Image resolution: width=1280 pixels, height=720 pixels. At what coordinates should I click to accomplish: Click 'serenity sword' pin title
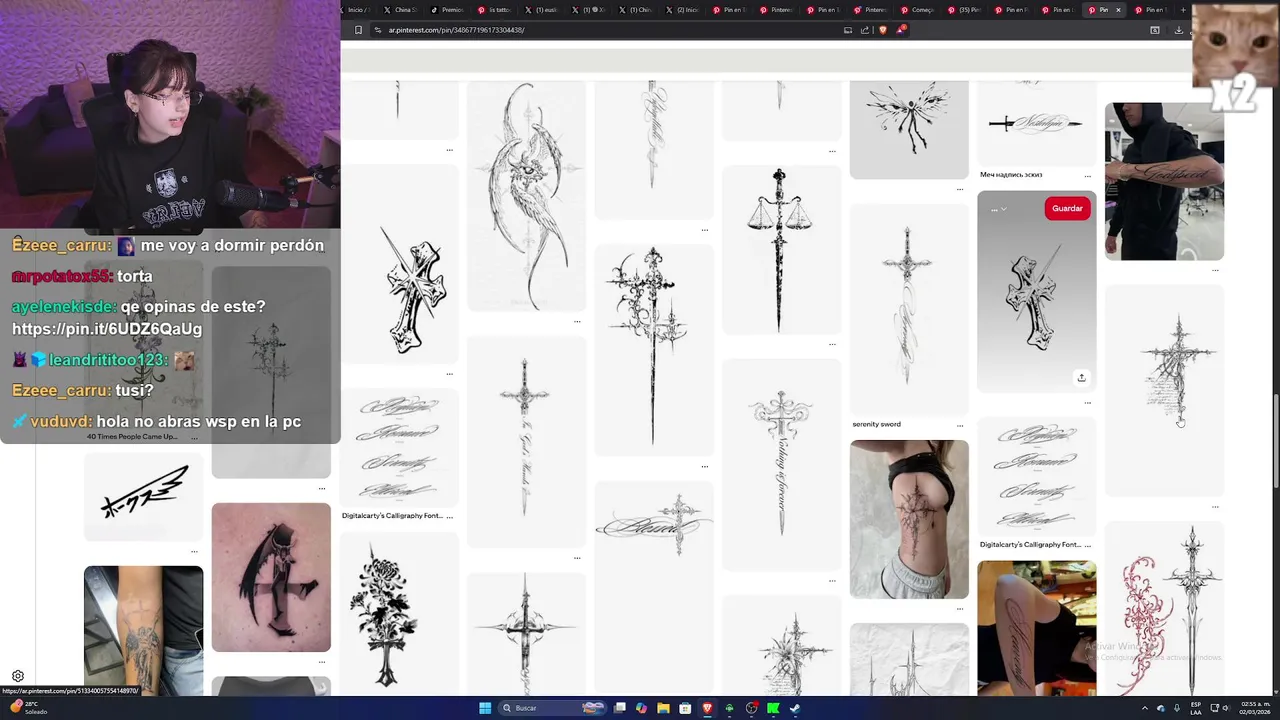click(x=876, y=424)
